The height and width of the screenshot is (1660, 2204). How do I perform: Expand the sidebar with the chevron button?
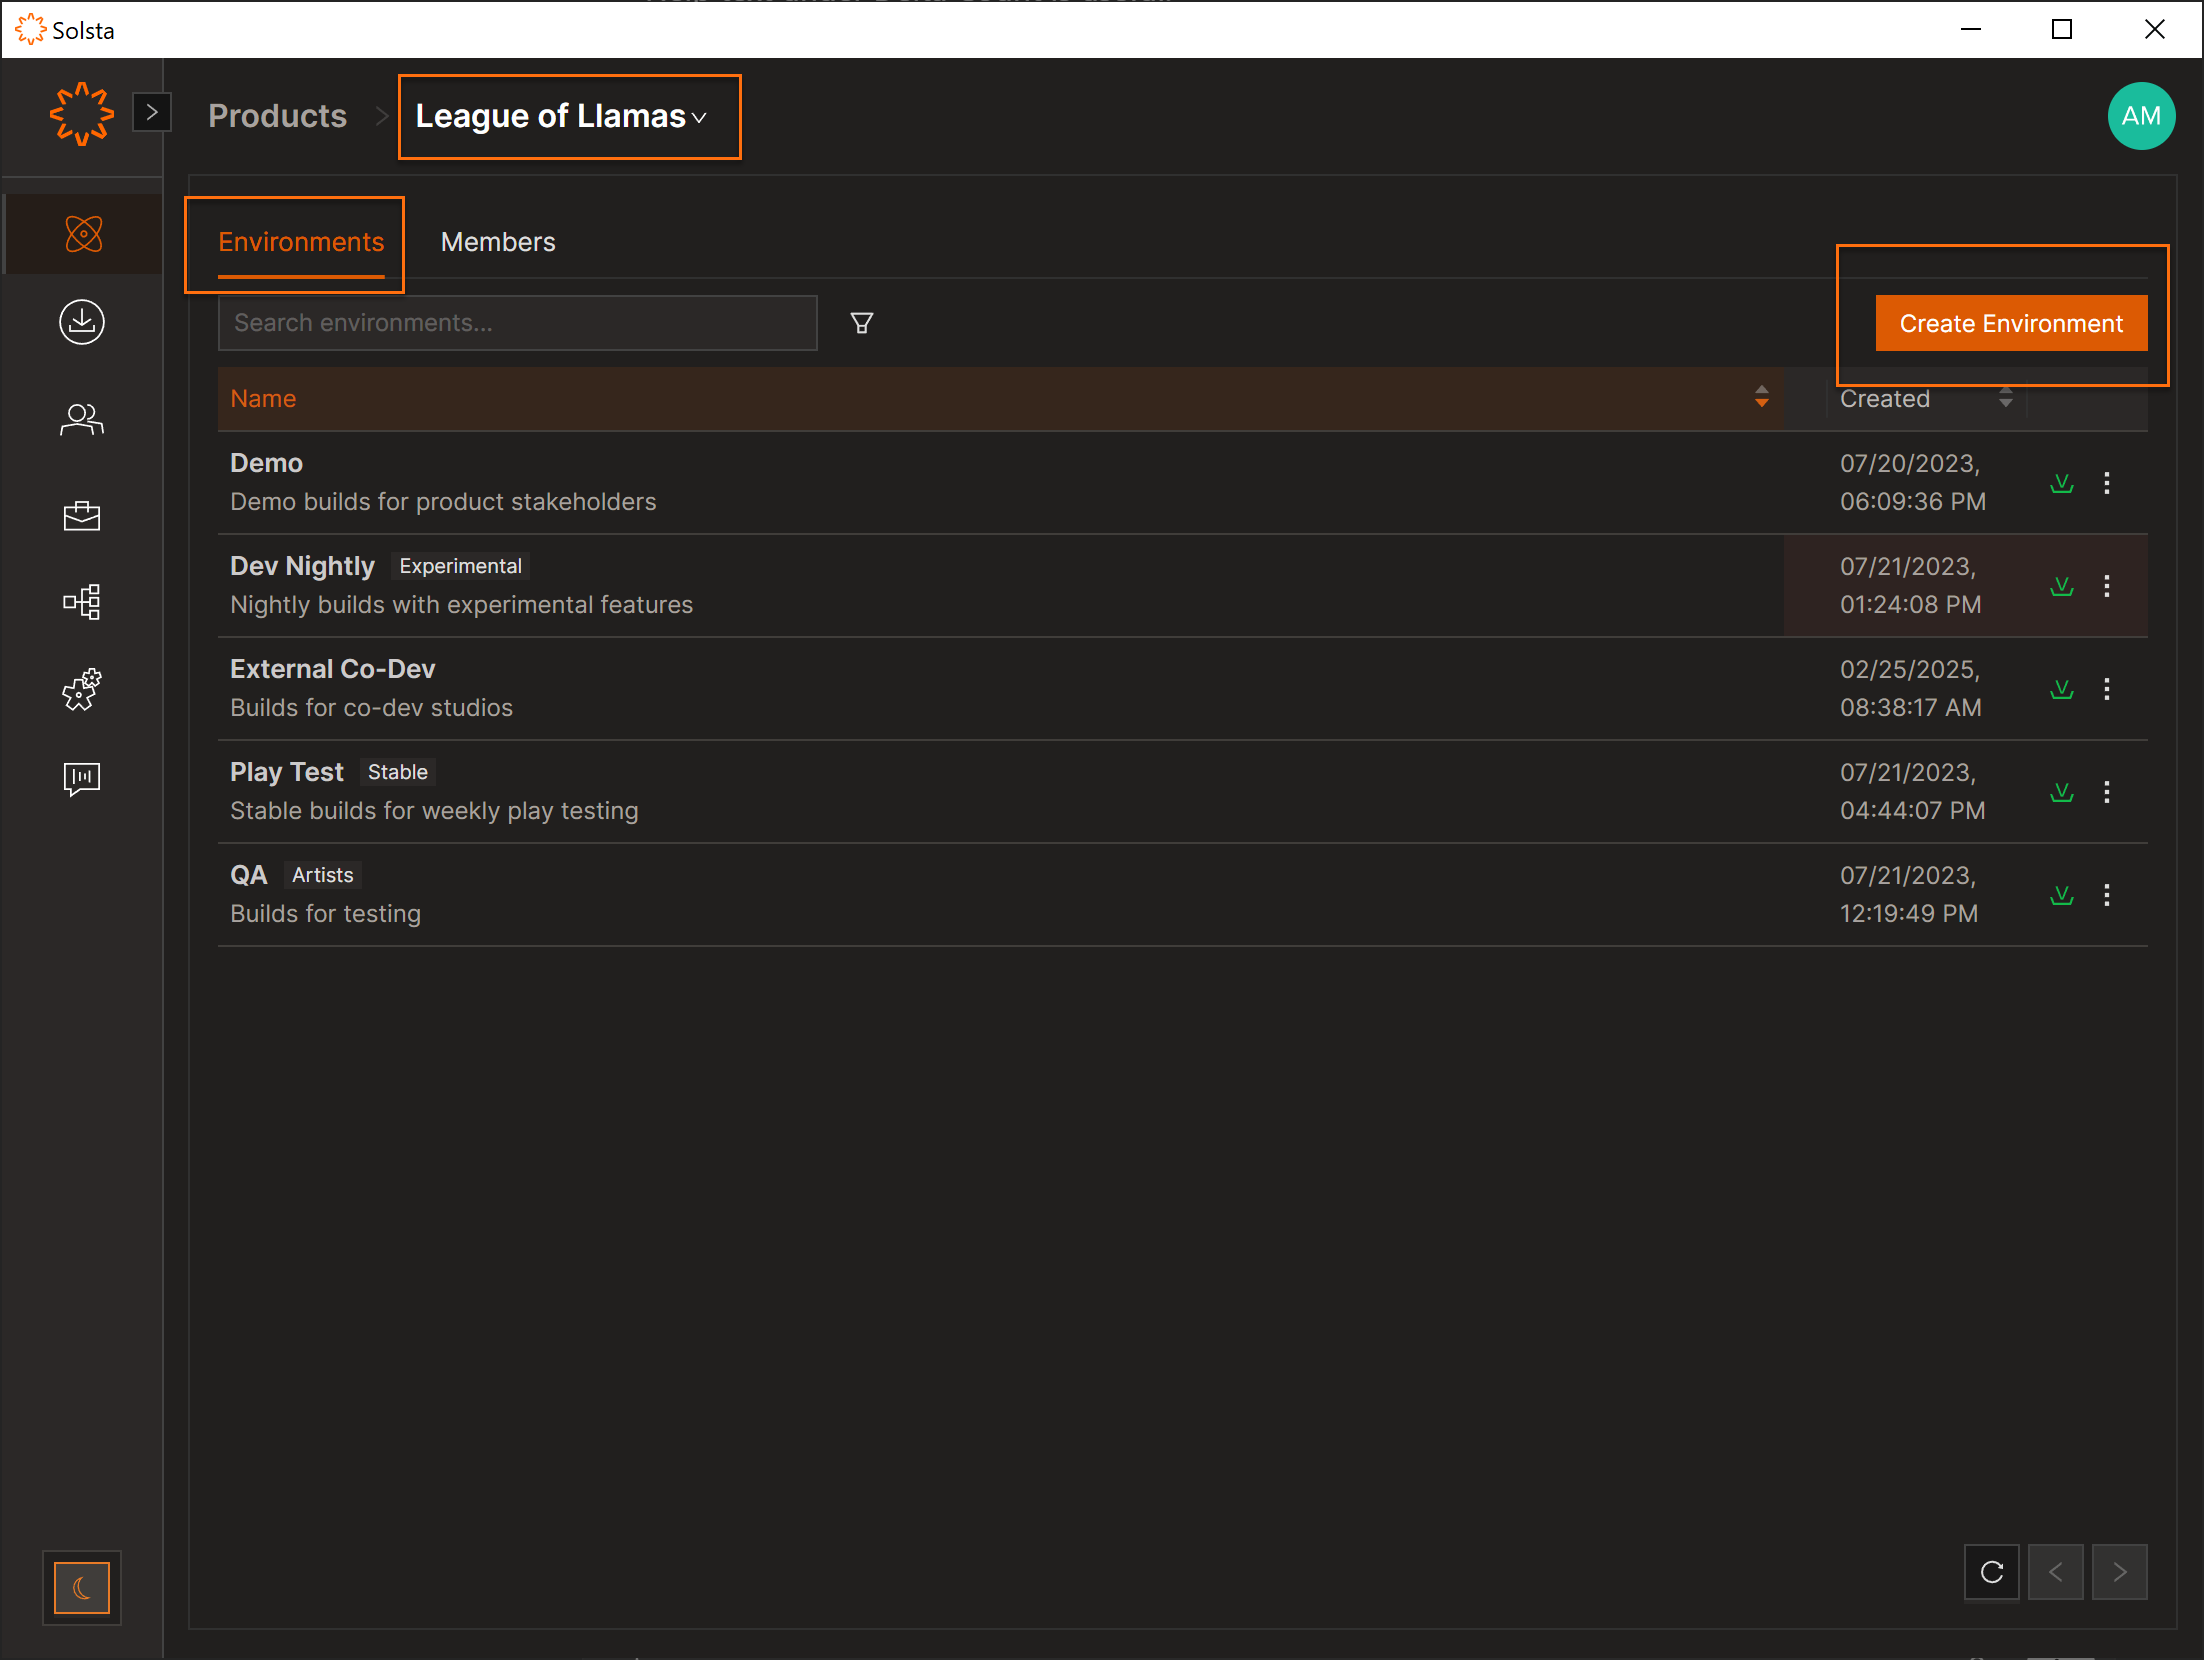point(152,112)
